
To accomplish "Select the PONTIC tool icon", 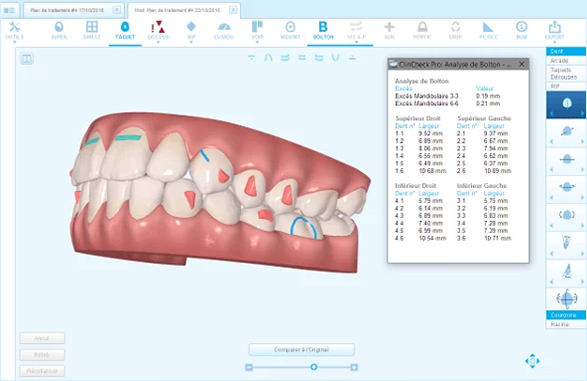I will click(x=422, y=27).
